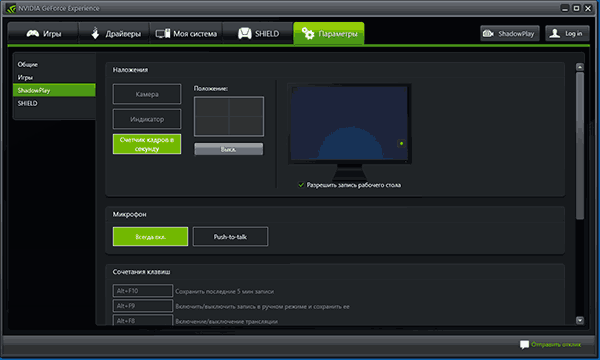This screenshot has width=600, height=360.
Task: Click the Alt+F9 hotkey field
Action: 143,306
